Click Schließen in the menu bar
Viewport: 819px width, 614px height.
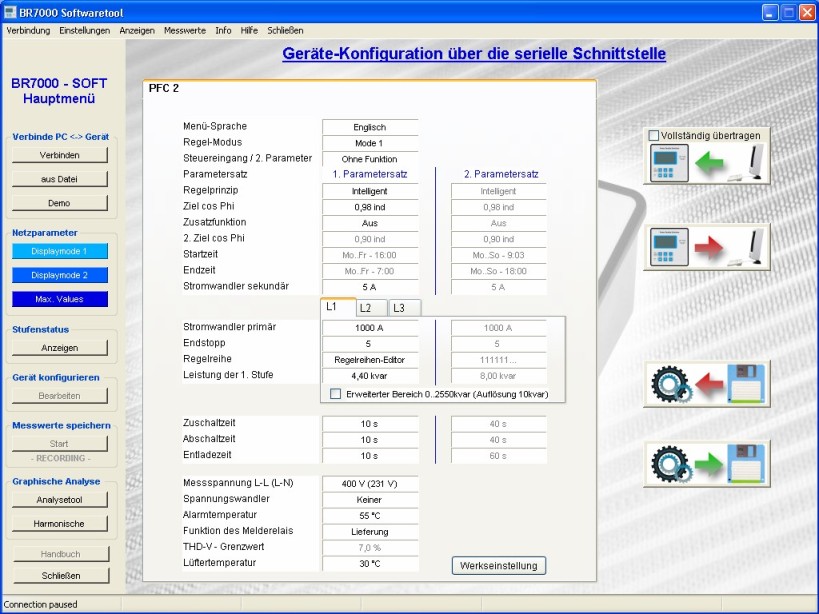click(285, 30)
